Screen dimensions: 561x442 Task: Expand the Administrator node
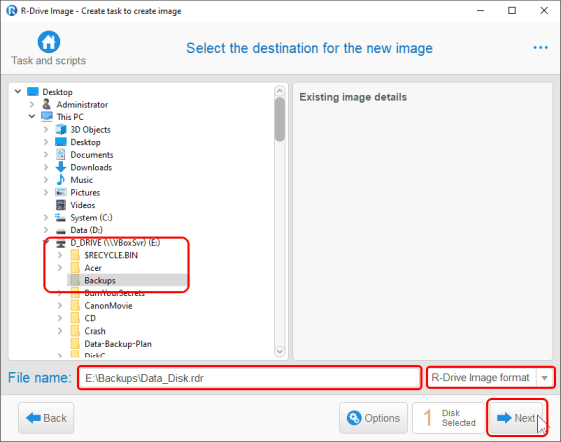[x=32, y=104]
